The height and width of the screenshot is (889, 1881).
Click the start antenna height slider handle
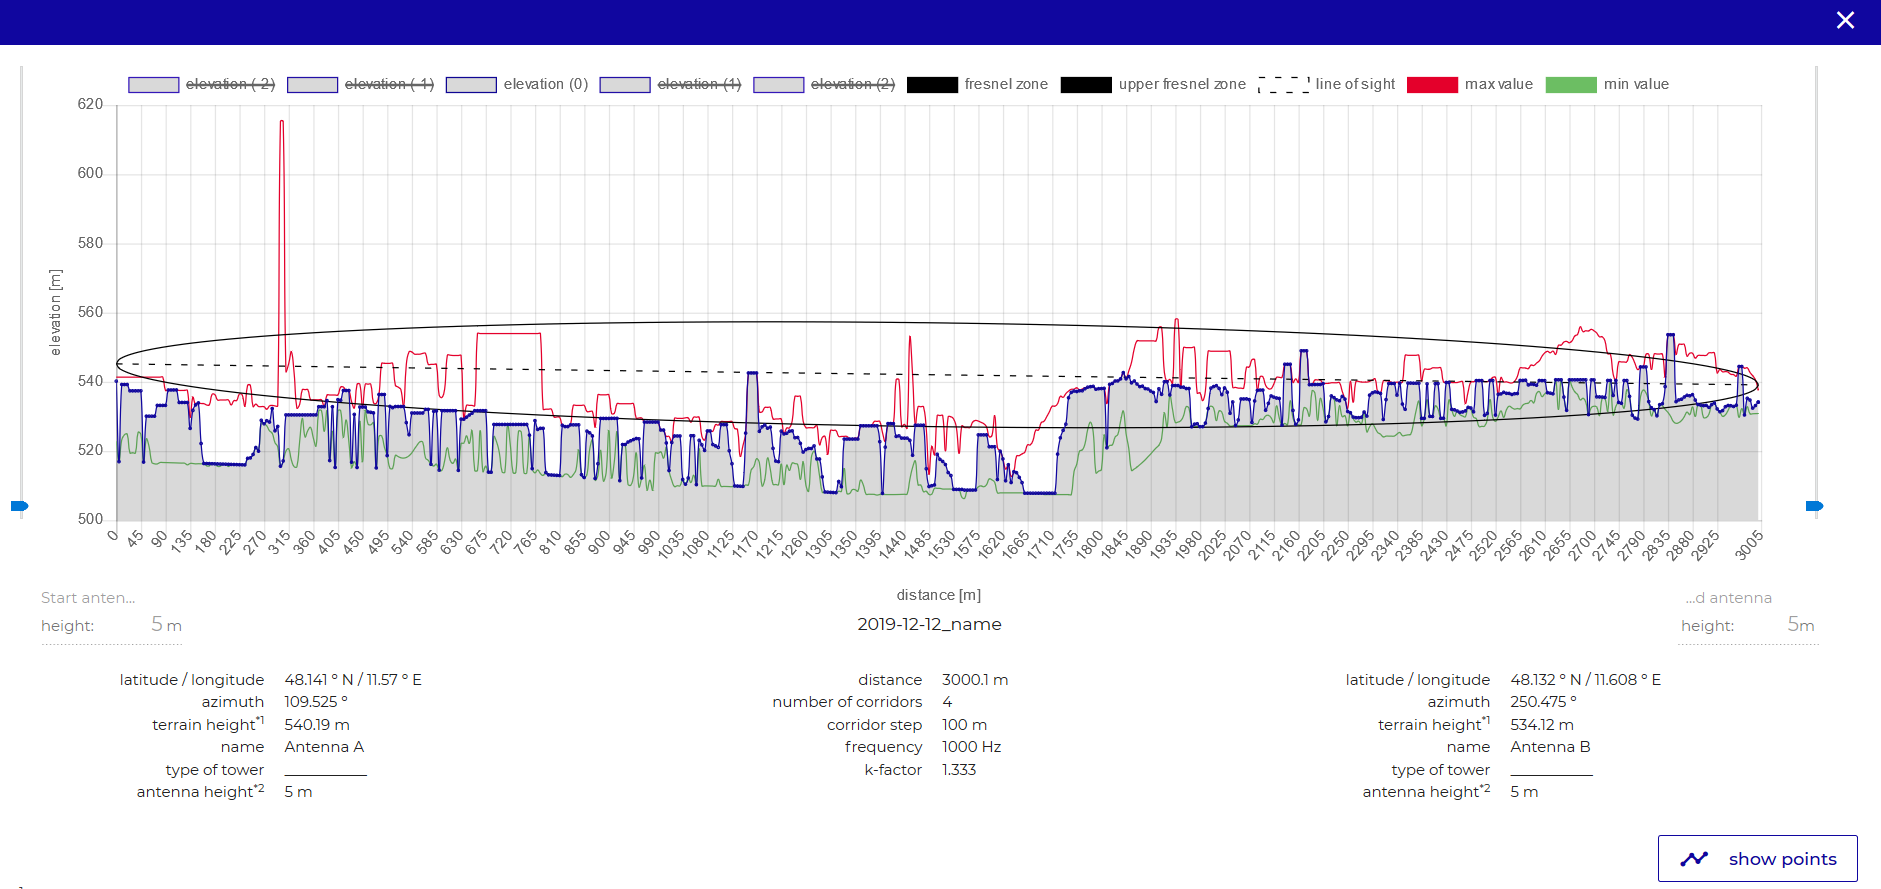(20, 506)
